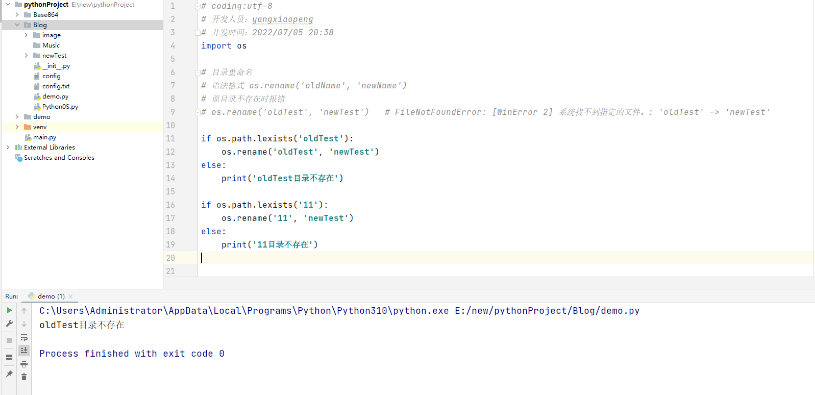Toggle the Pin Tab pushpin icon

tap(9, 374)
